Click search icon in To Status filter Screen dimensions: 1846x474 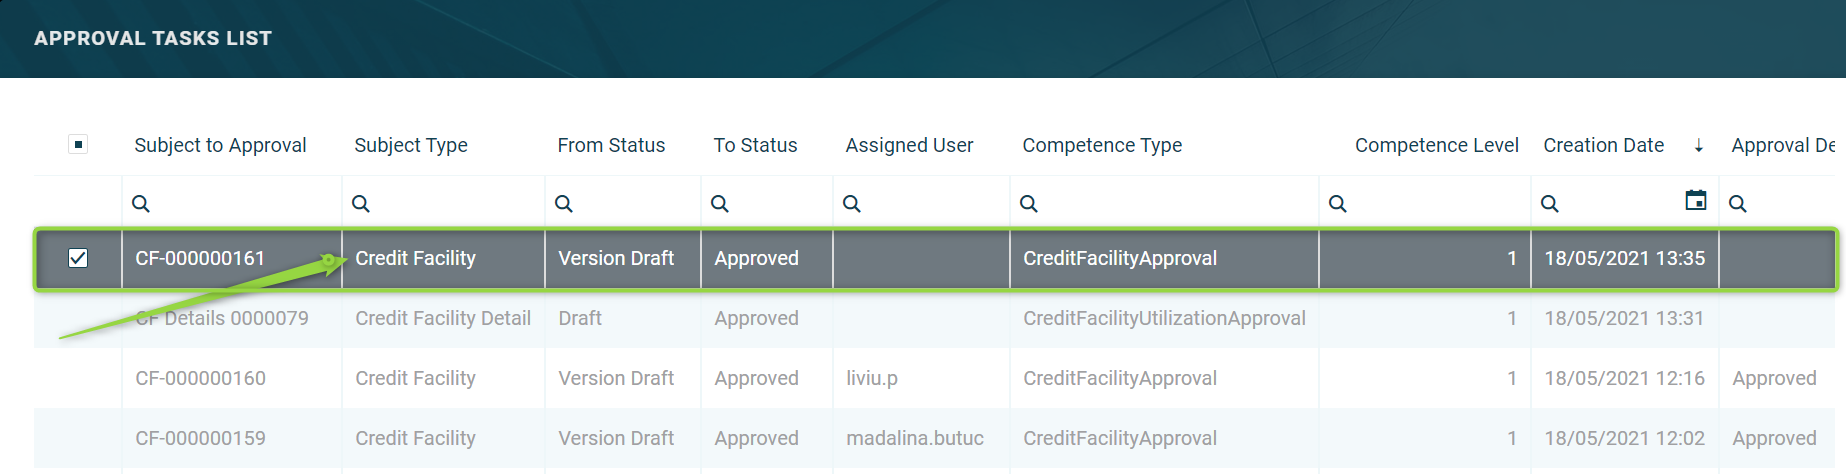[x=720, y=204]
